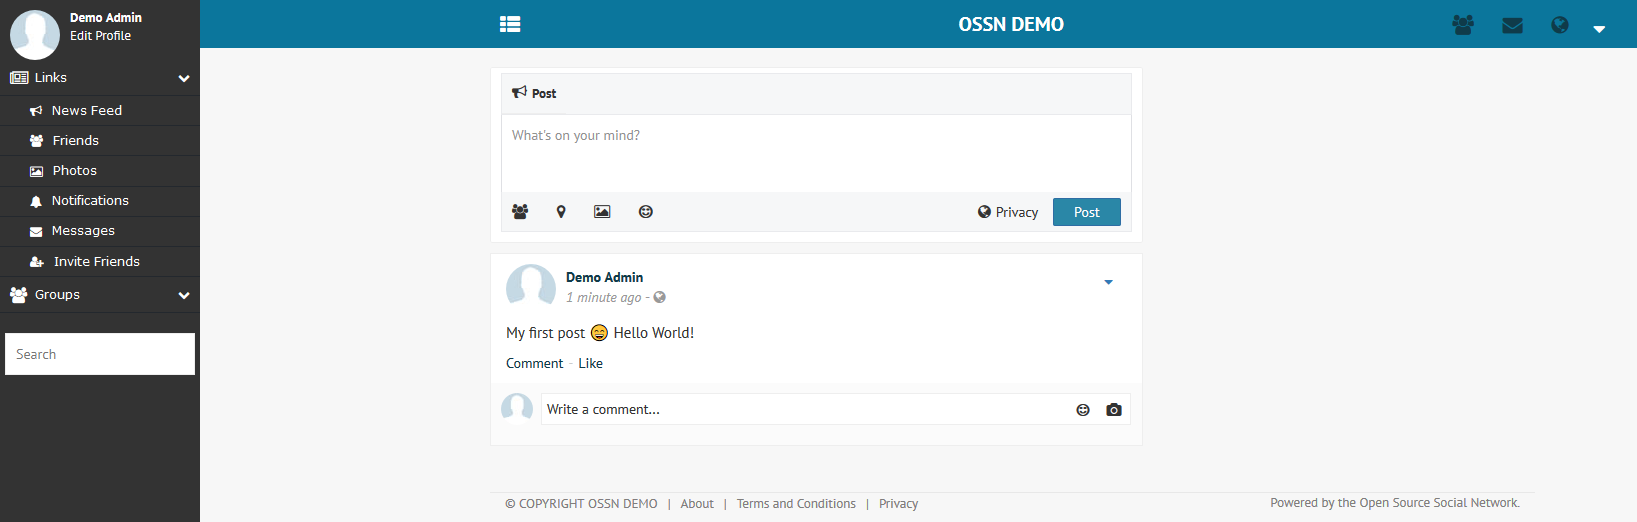This screenshot has width=1637, height=522.
Task: Toggle Like on the Hello World post
Action: 590,363
